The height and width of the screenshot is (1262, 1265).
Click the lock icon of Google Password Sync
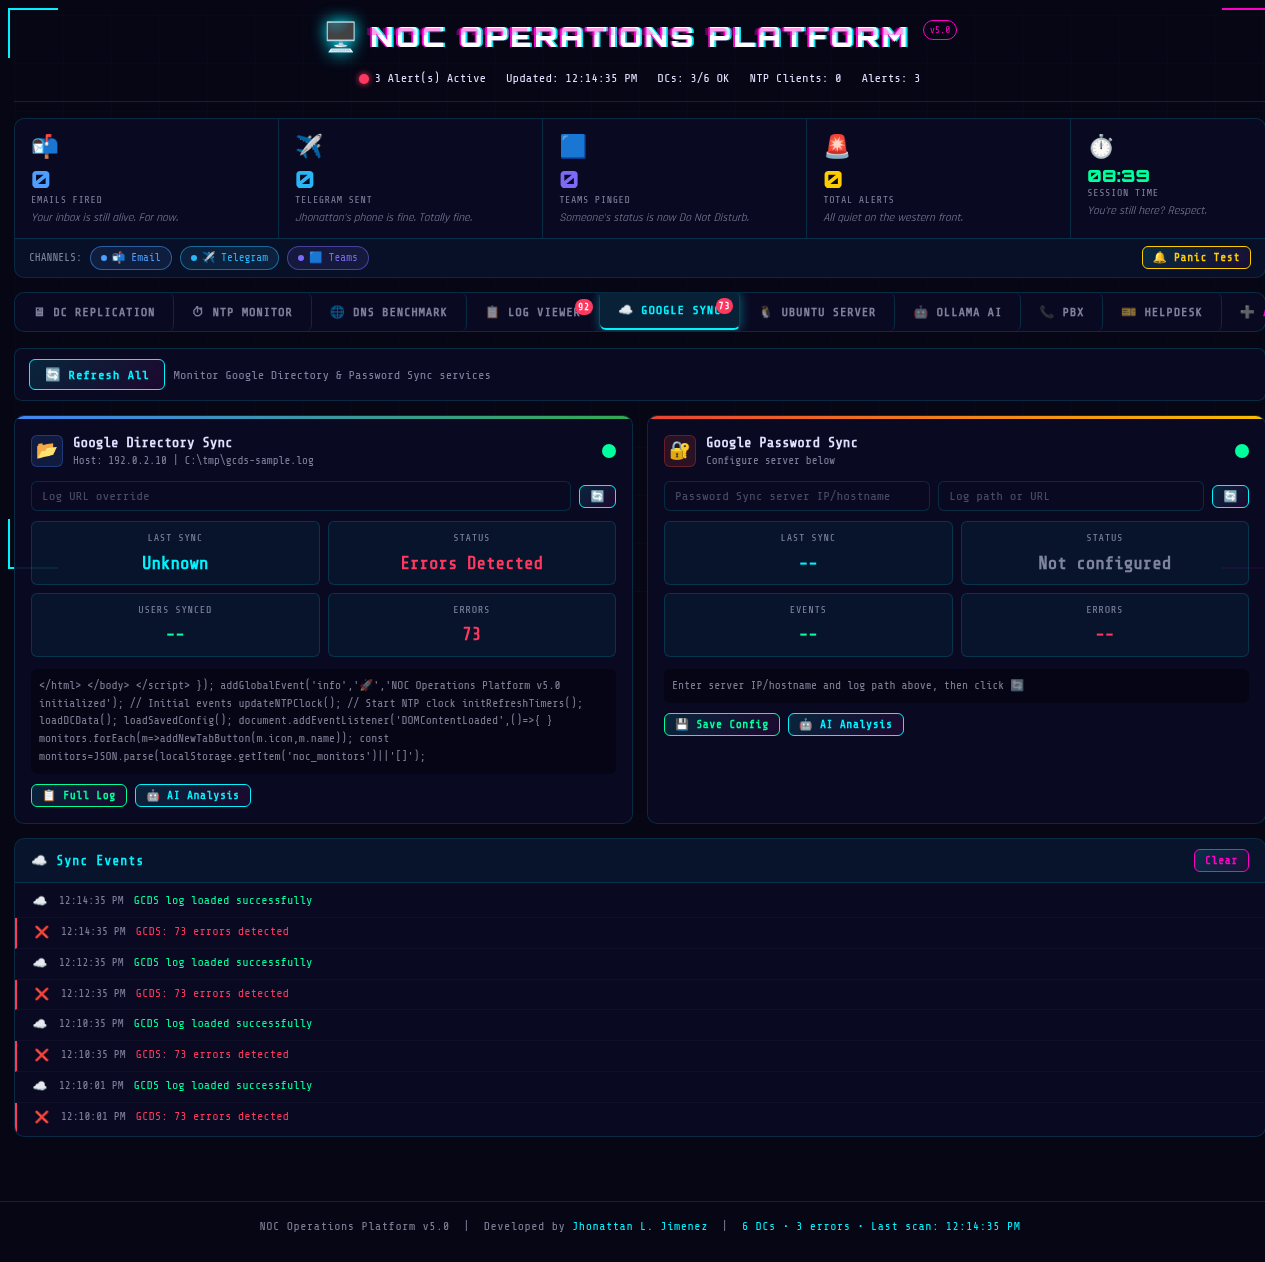pos(680,451)
